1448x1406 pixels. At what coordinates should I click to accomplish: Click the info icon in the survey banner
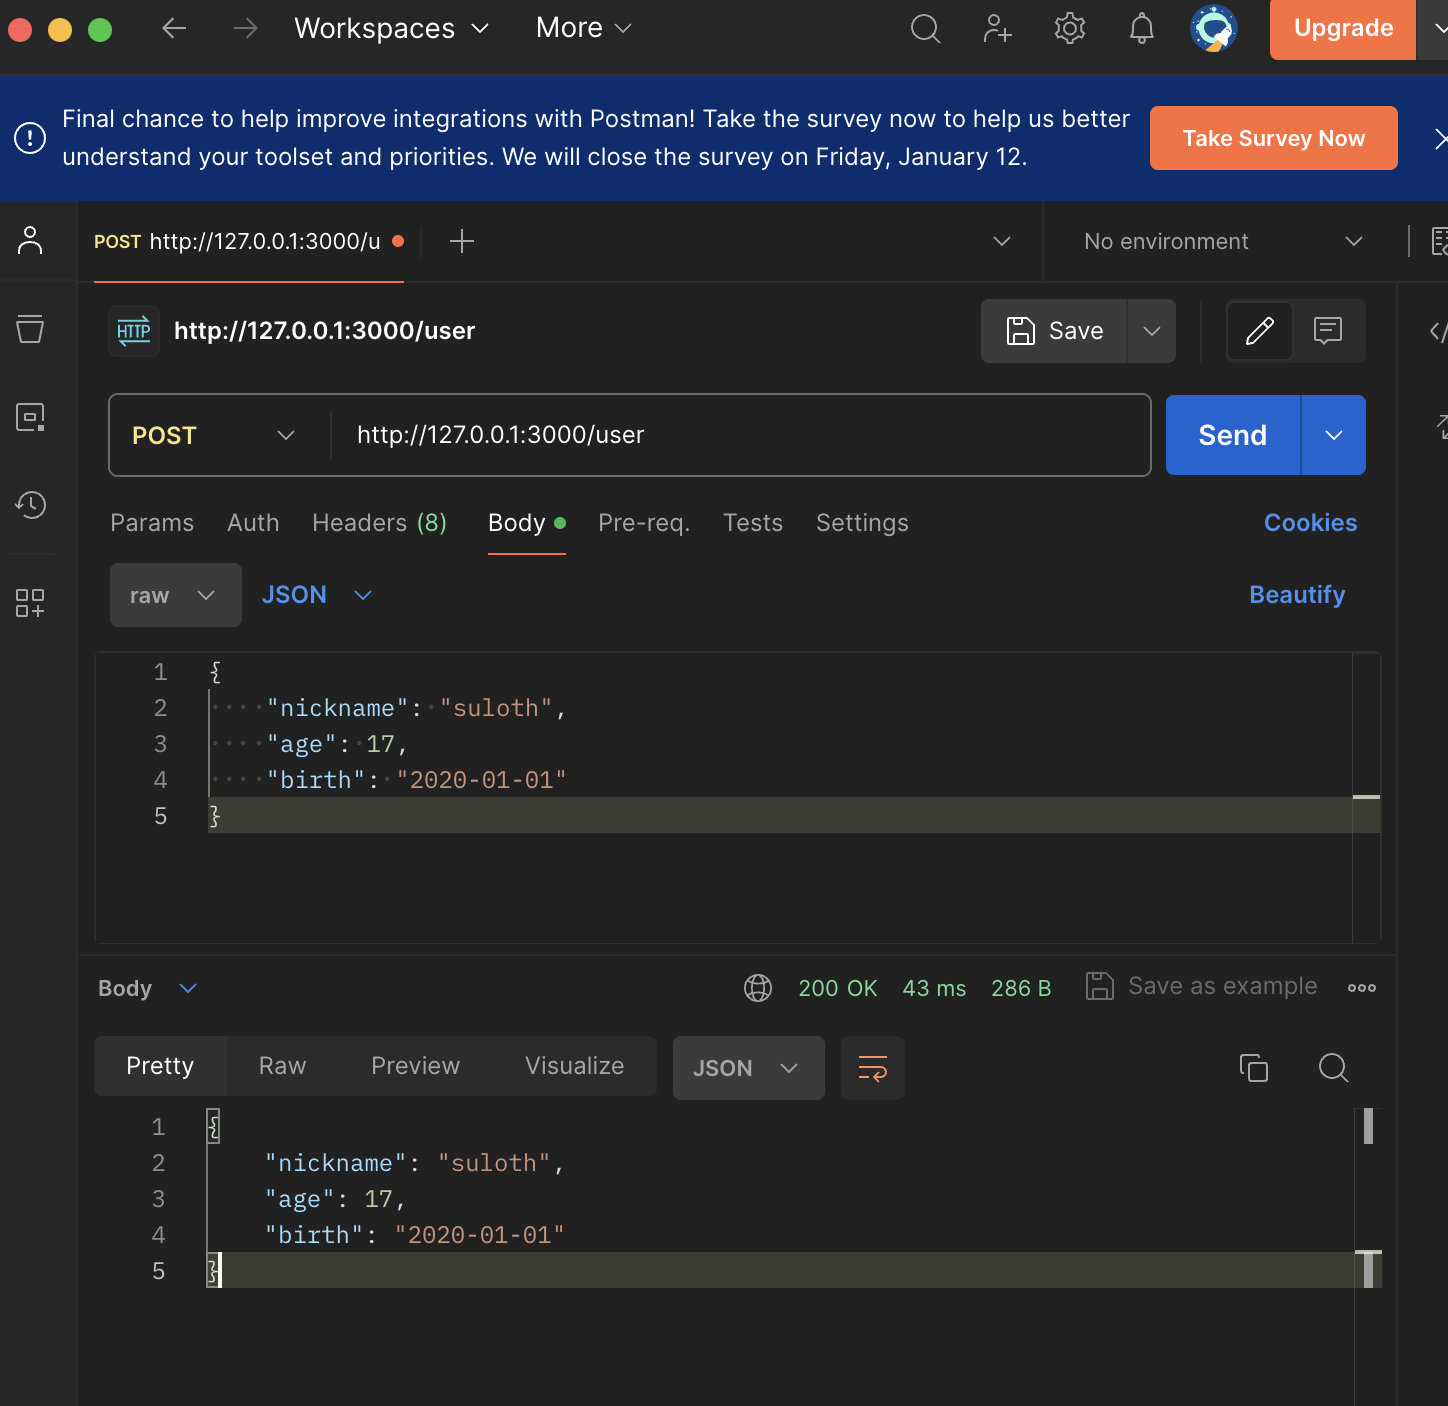click(x=30, y=138)
